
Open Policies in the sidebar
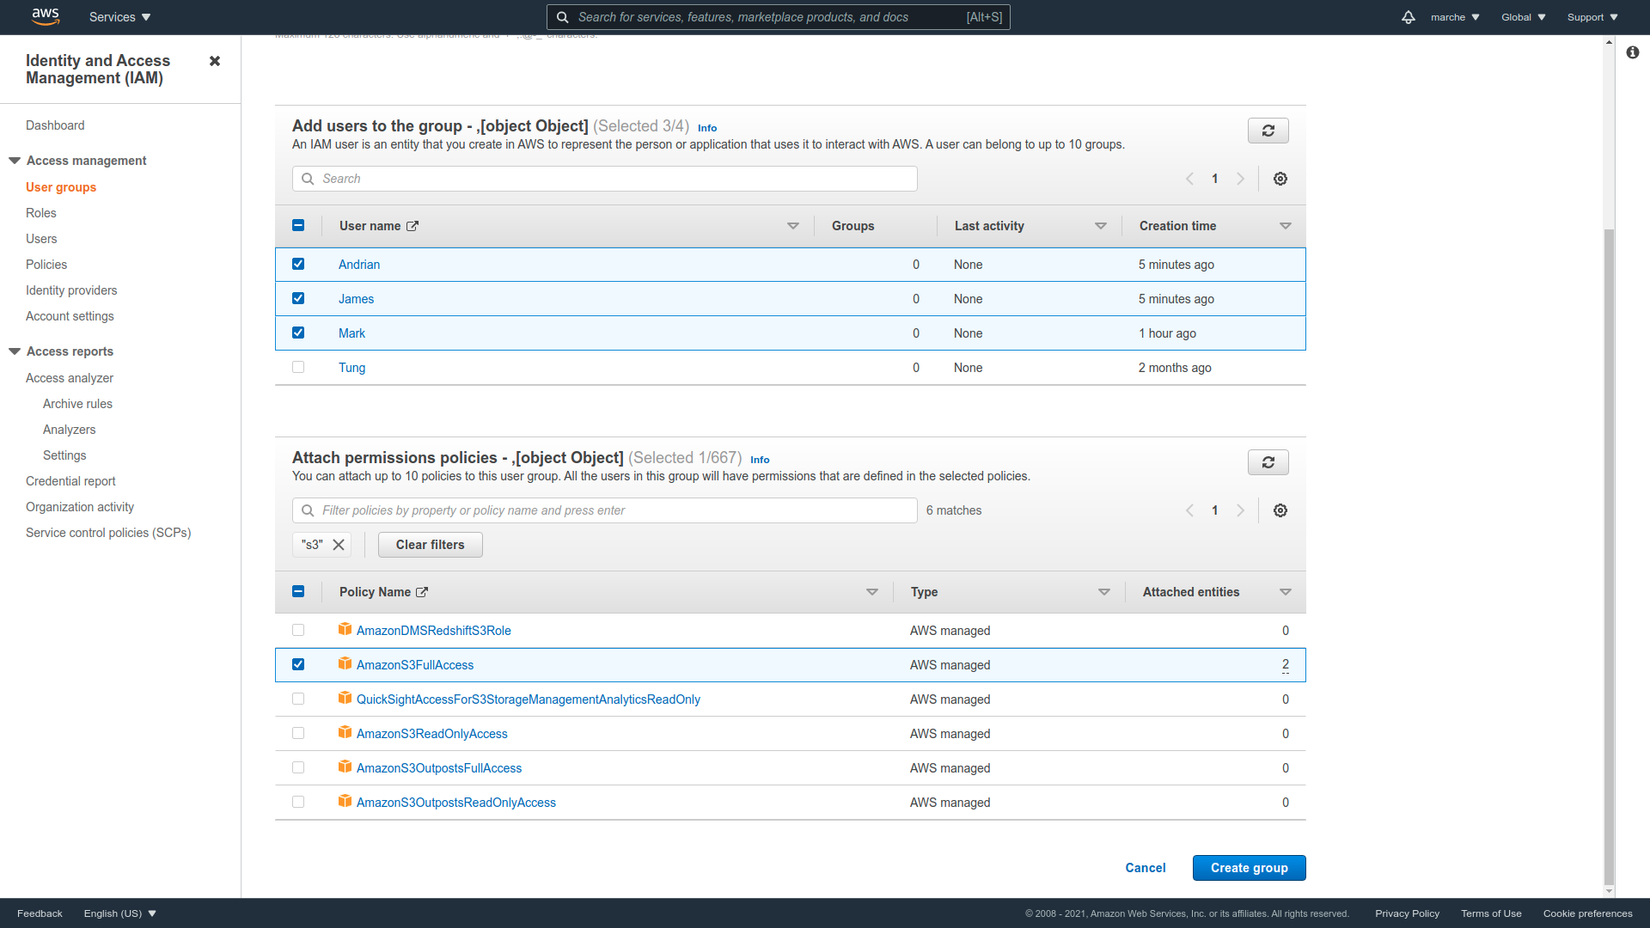pos(46,265)
